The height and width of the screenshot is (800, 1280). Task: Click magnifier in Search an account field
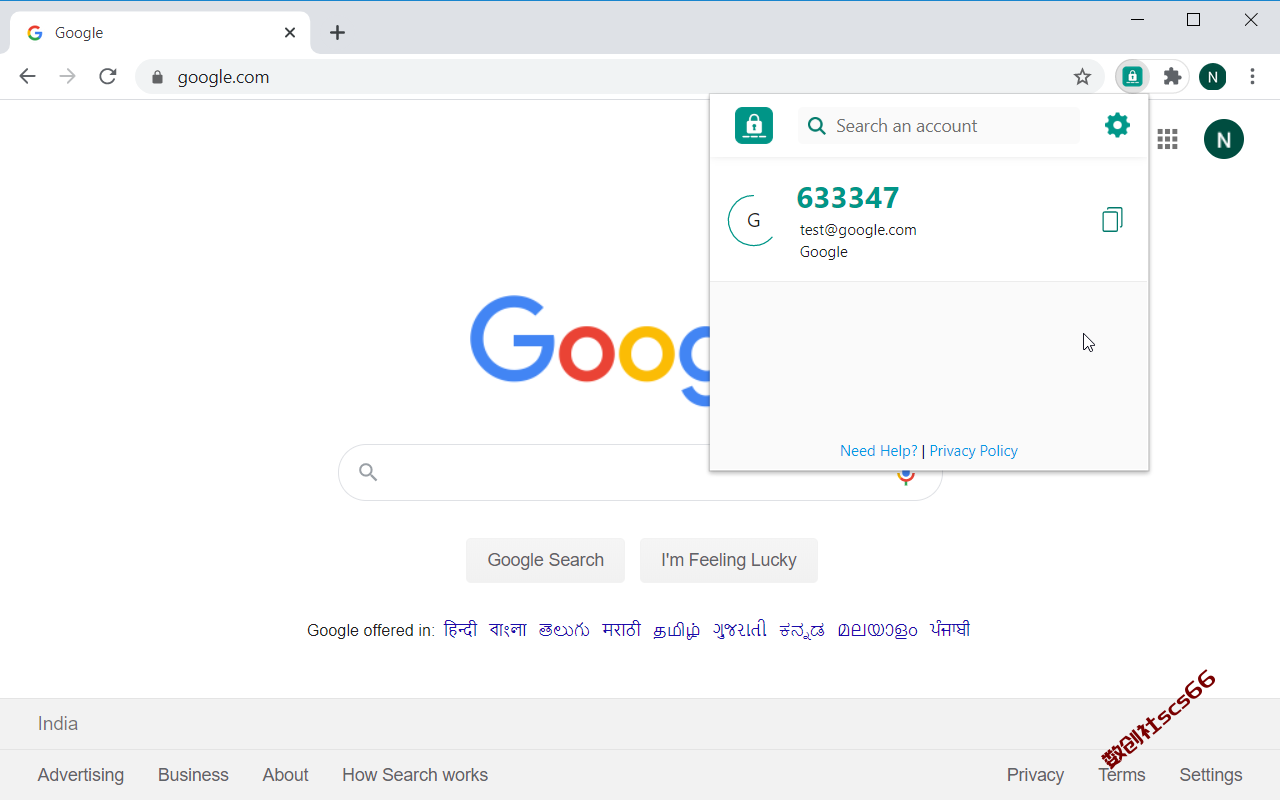(817, 126)
